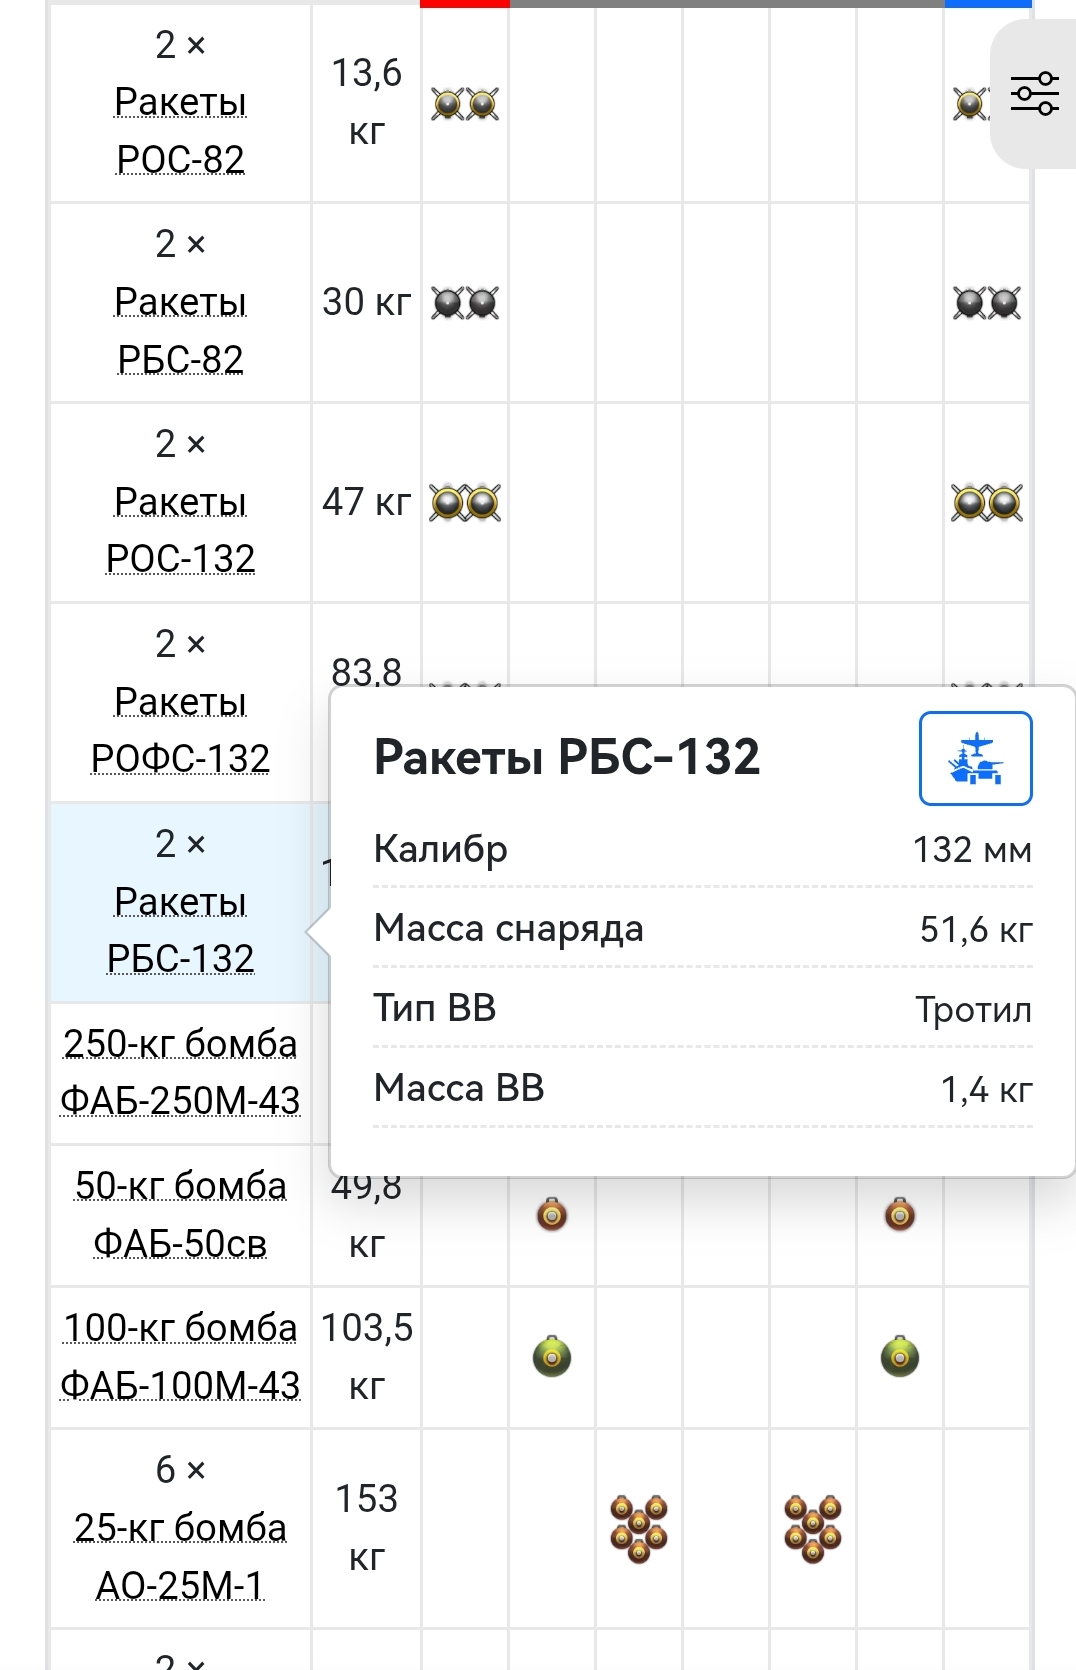Click the left bomb icon in the ФАБ-50св row
1076x1670 pixels.
click(552, 1215)
